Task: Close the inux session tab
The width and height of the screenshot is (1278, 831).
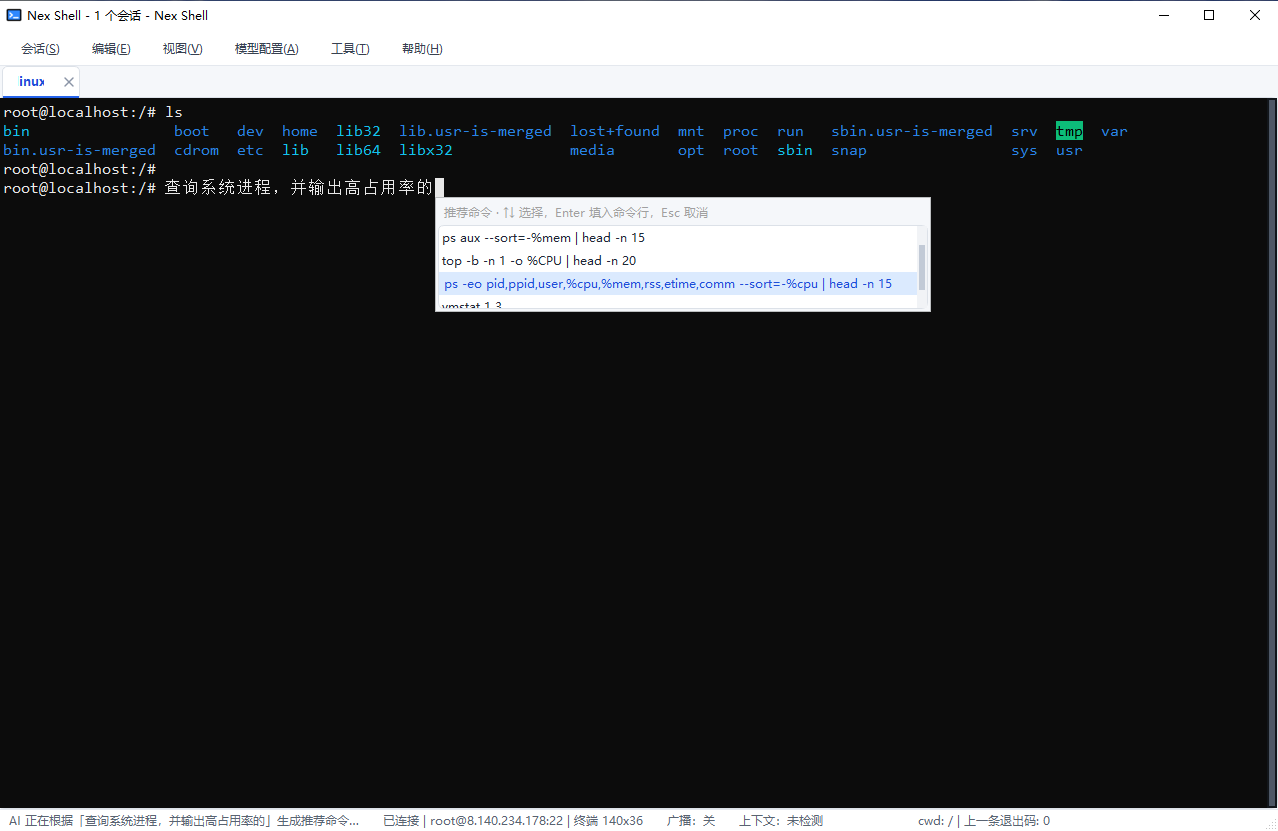Action: [x=69, y=82]
